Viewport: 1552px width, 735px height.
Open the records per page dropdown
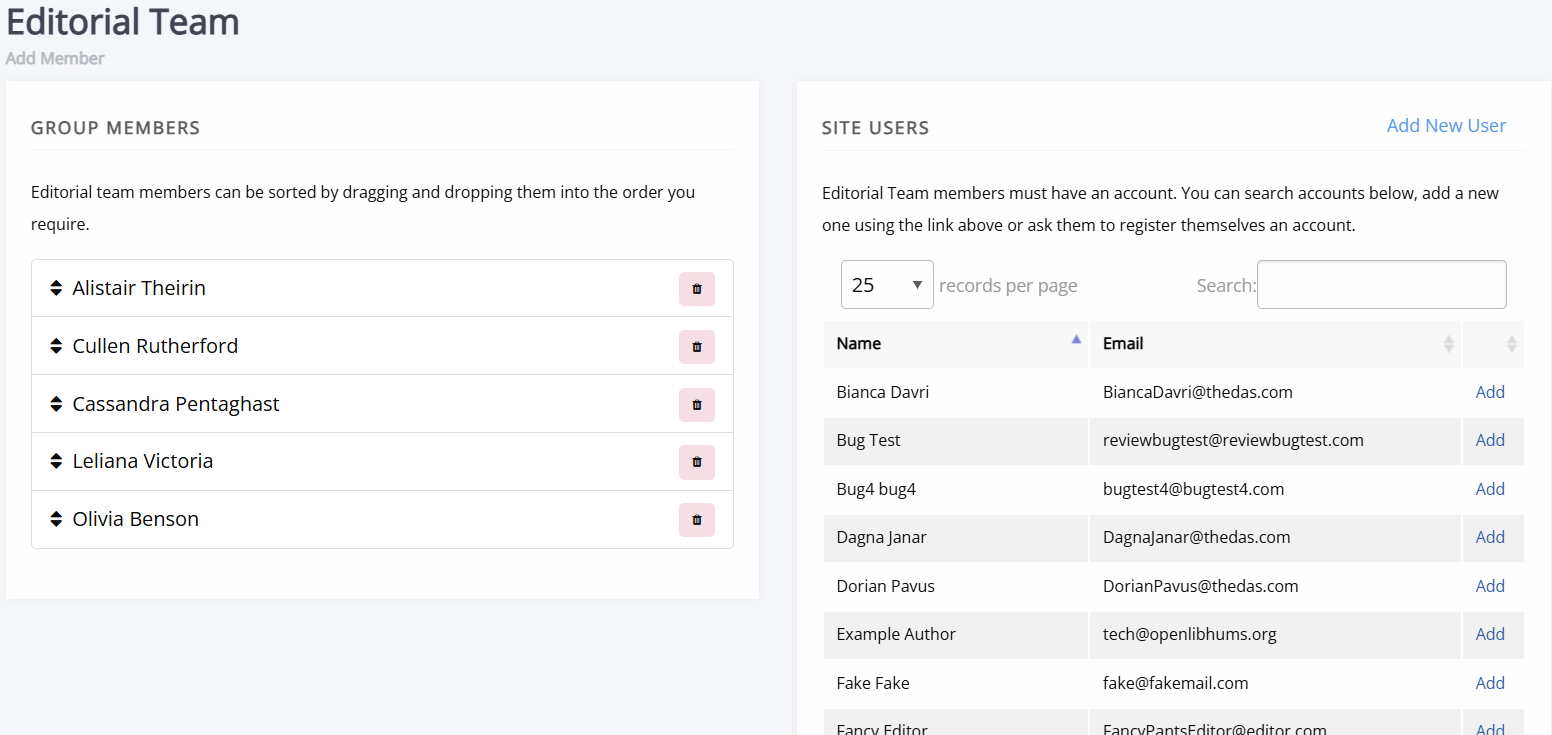887,285
